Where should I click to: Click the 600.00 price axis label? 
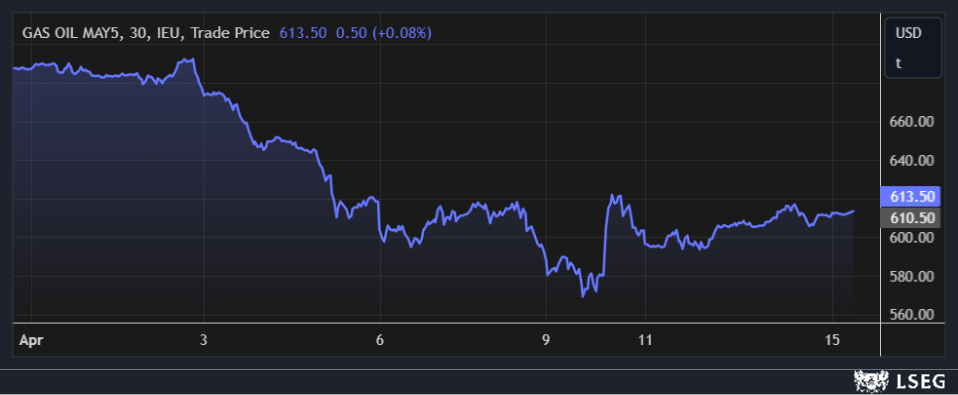(x=911, y=237)
